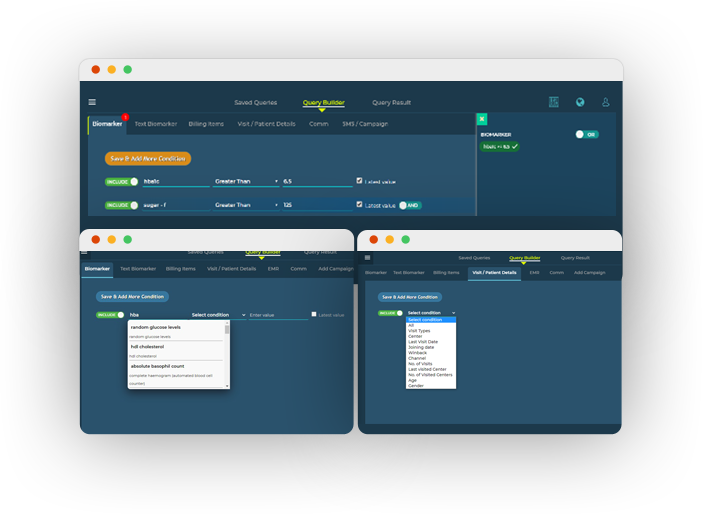Toggle INCLUDE switch in bottom-right window
The width and height of the screenshot is (703, 514).
(390, 313)
